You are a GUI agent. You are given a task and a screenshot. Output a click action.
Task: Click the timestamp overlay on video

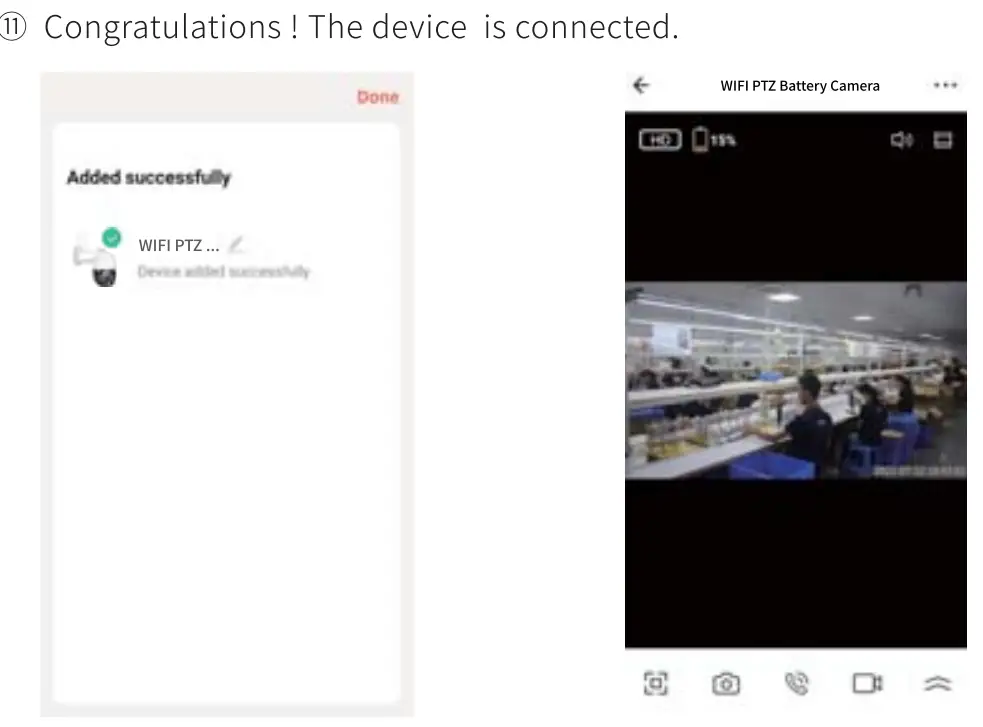point(919,471)
